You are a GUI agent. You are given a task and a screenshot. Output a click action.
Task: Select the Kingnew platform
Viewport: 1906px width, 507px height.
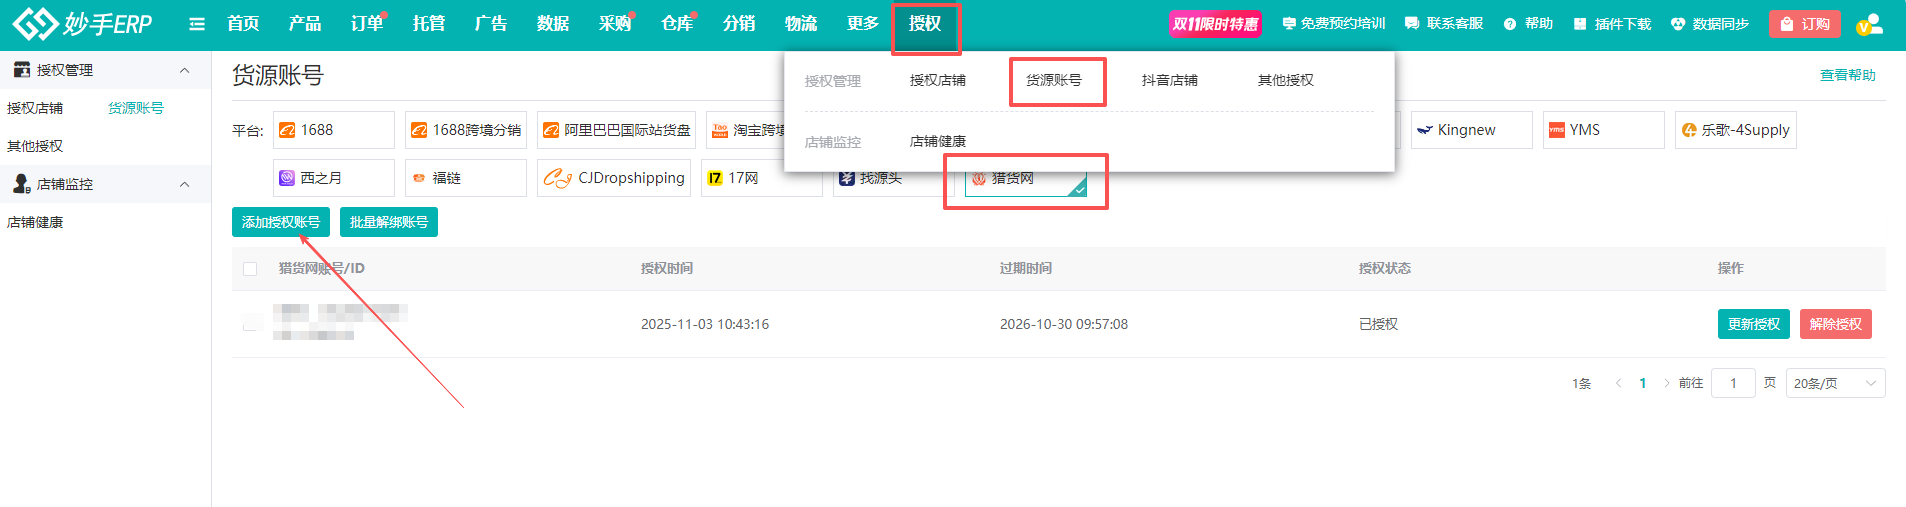point(1471,130)
